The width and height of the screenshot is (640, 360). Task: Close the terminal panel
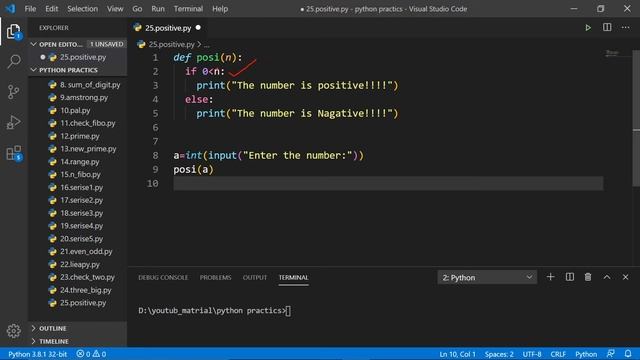tap(625, 277)
